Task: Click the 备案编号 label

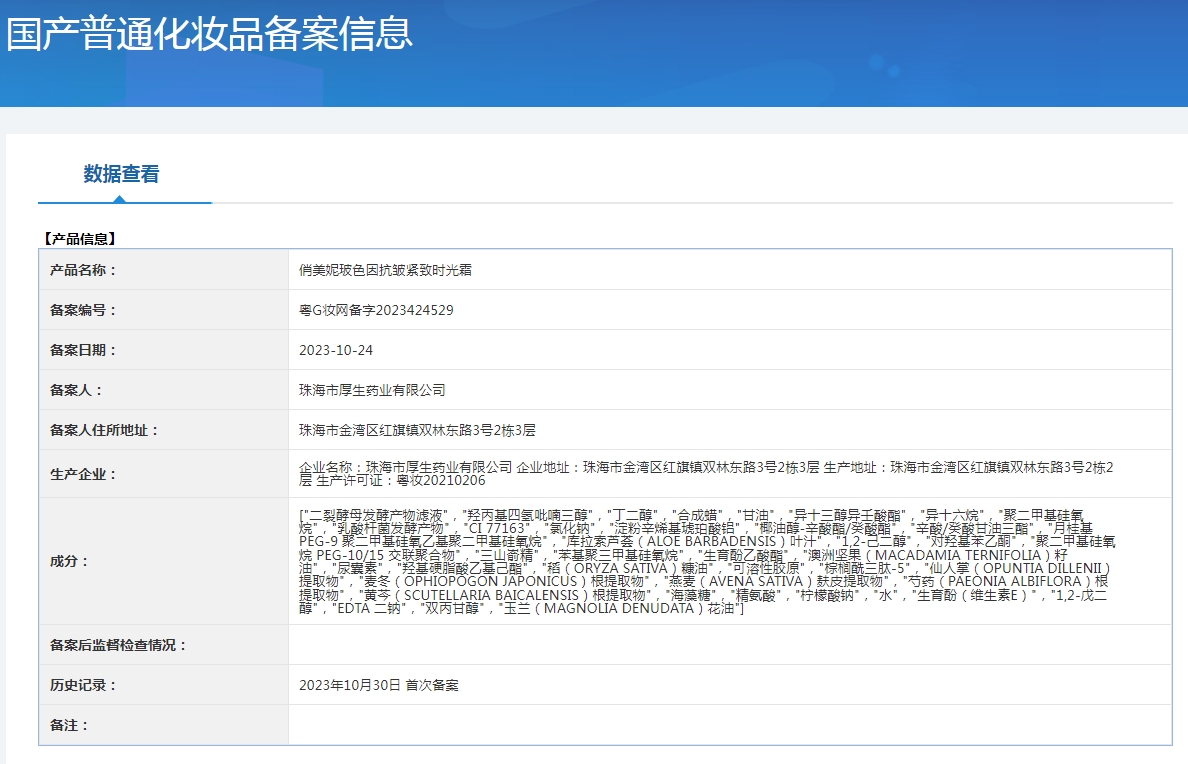Action: (83, 310)
